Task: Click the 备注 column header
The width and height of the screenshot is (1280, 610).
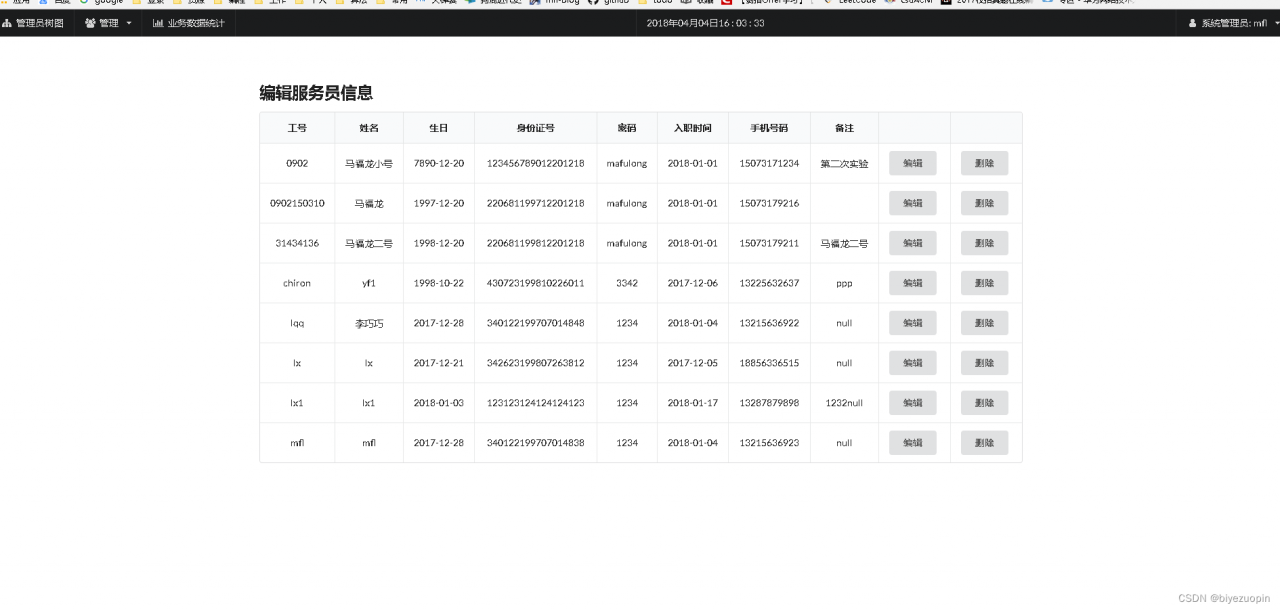Action: click(845, 128)
